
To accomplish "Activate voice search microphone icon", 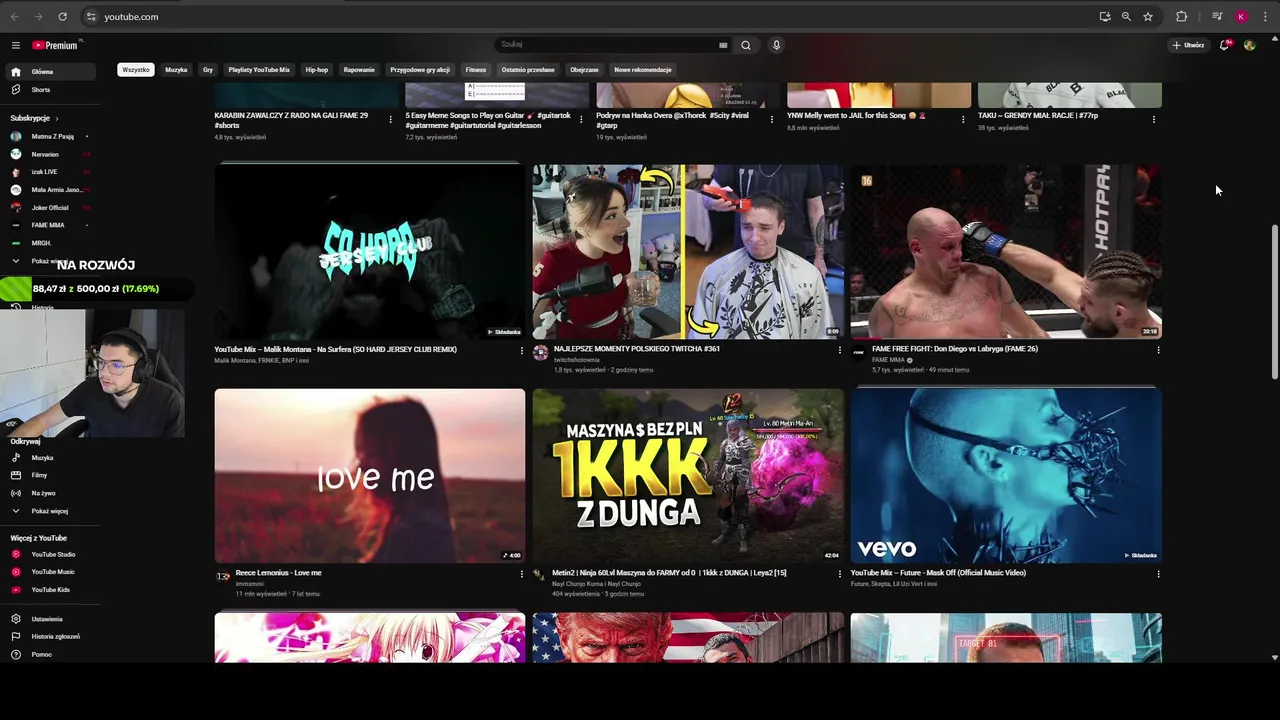I will pyautogui.click(x=776, y=45).
